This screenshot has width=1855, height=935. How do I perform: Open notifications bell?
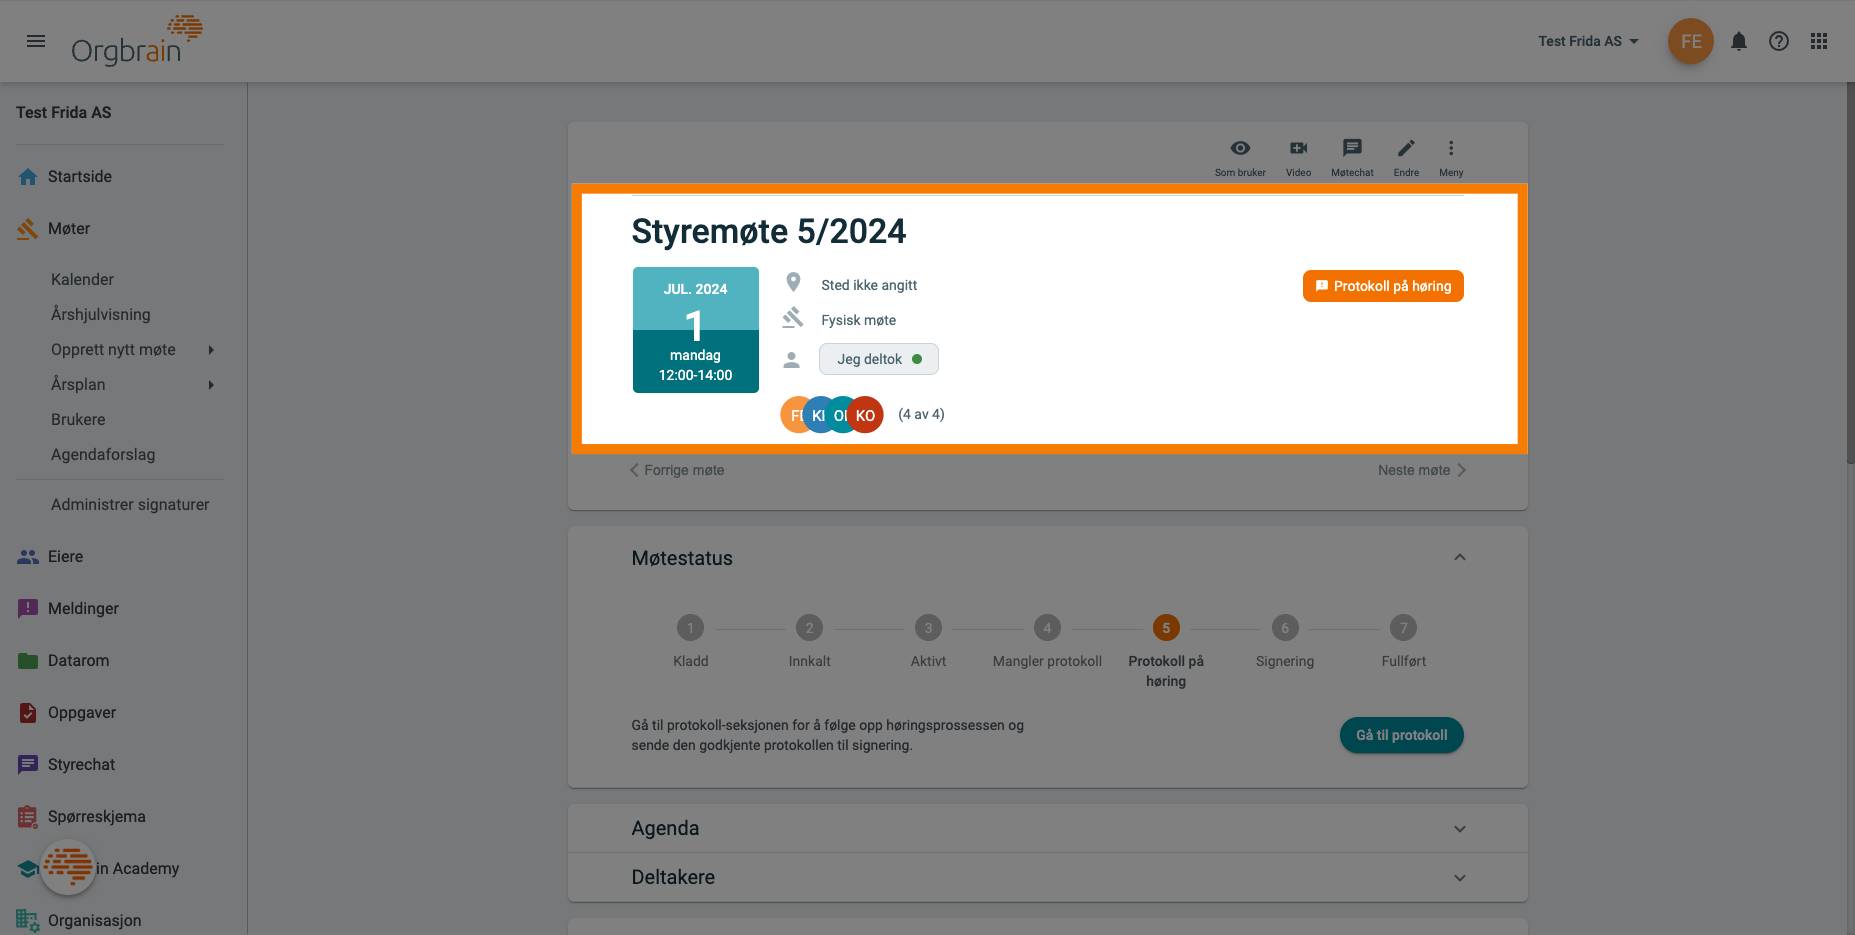[1739, 41]
